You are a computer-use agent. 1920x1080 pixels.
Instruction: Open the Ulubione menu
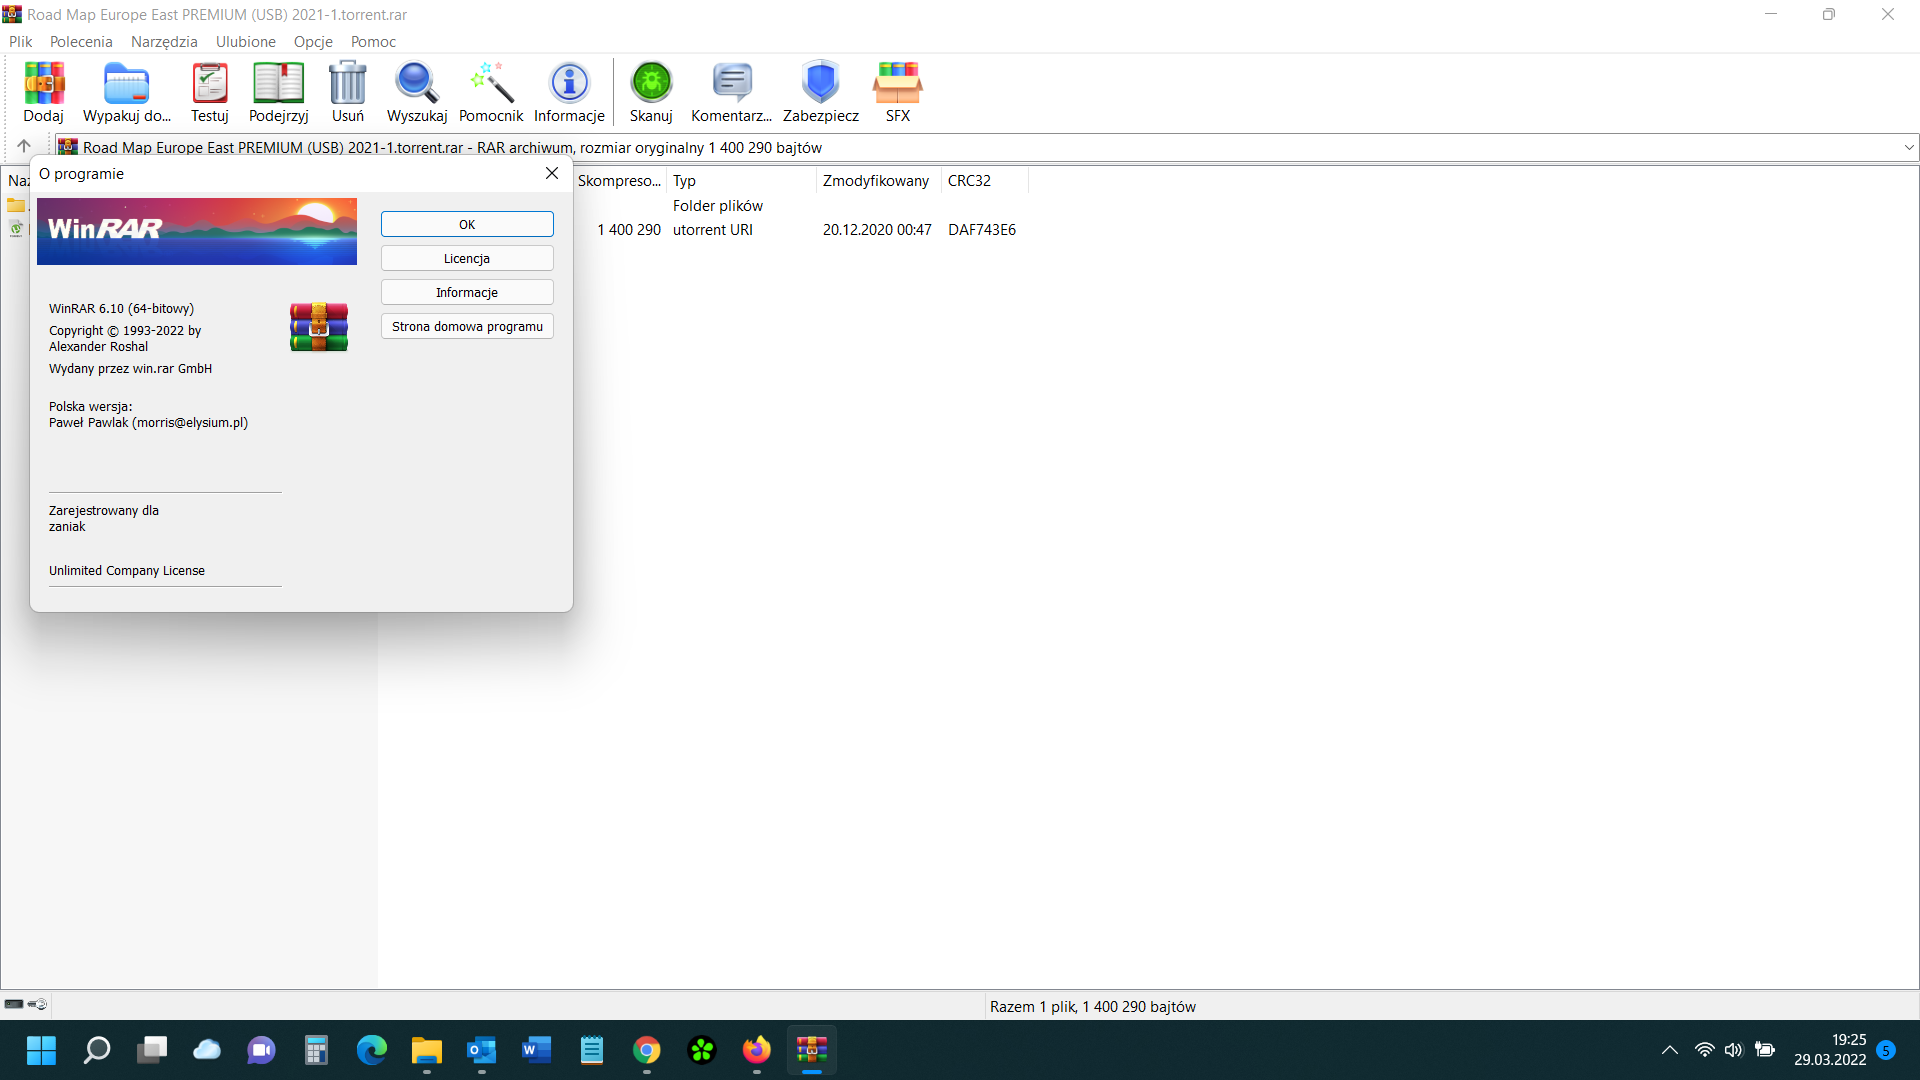click(x=246, y=41)
